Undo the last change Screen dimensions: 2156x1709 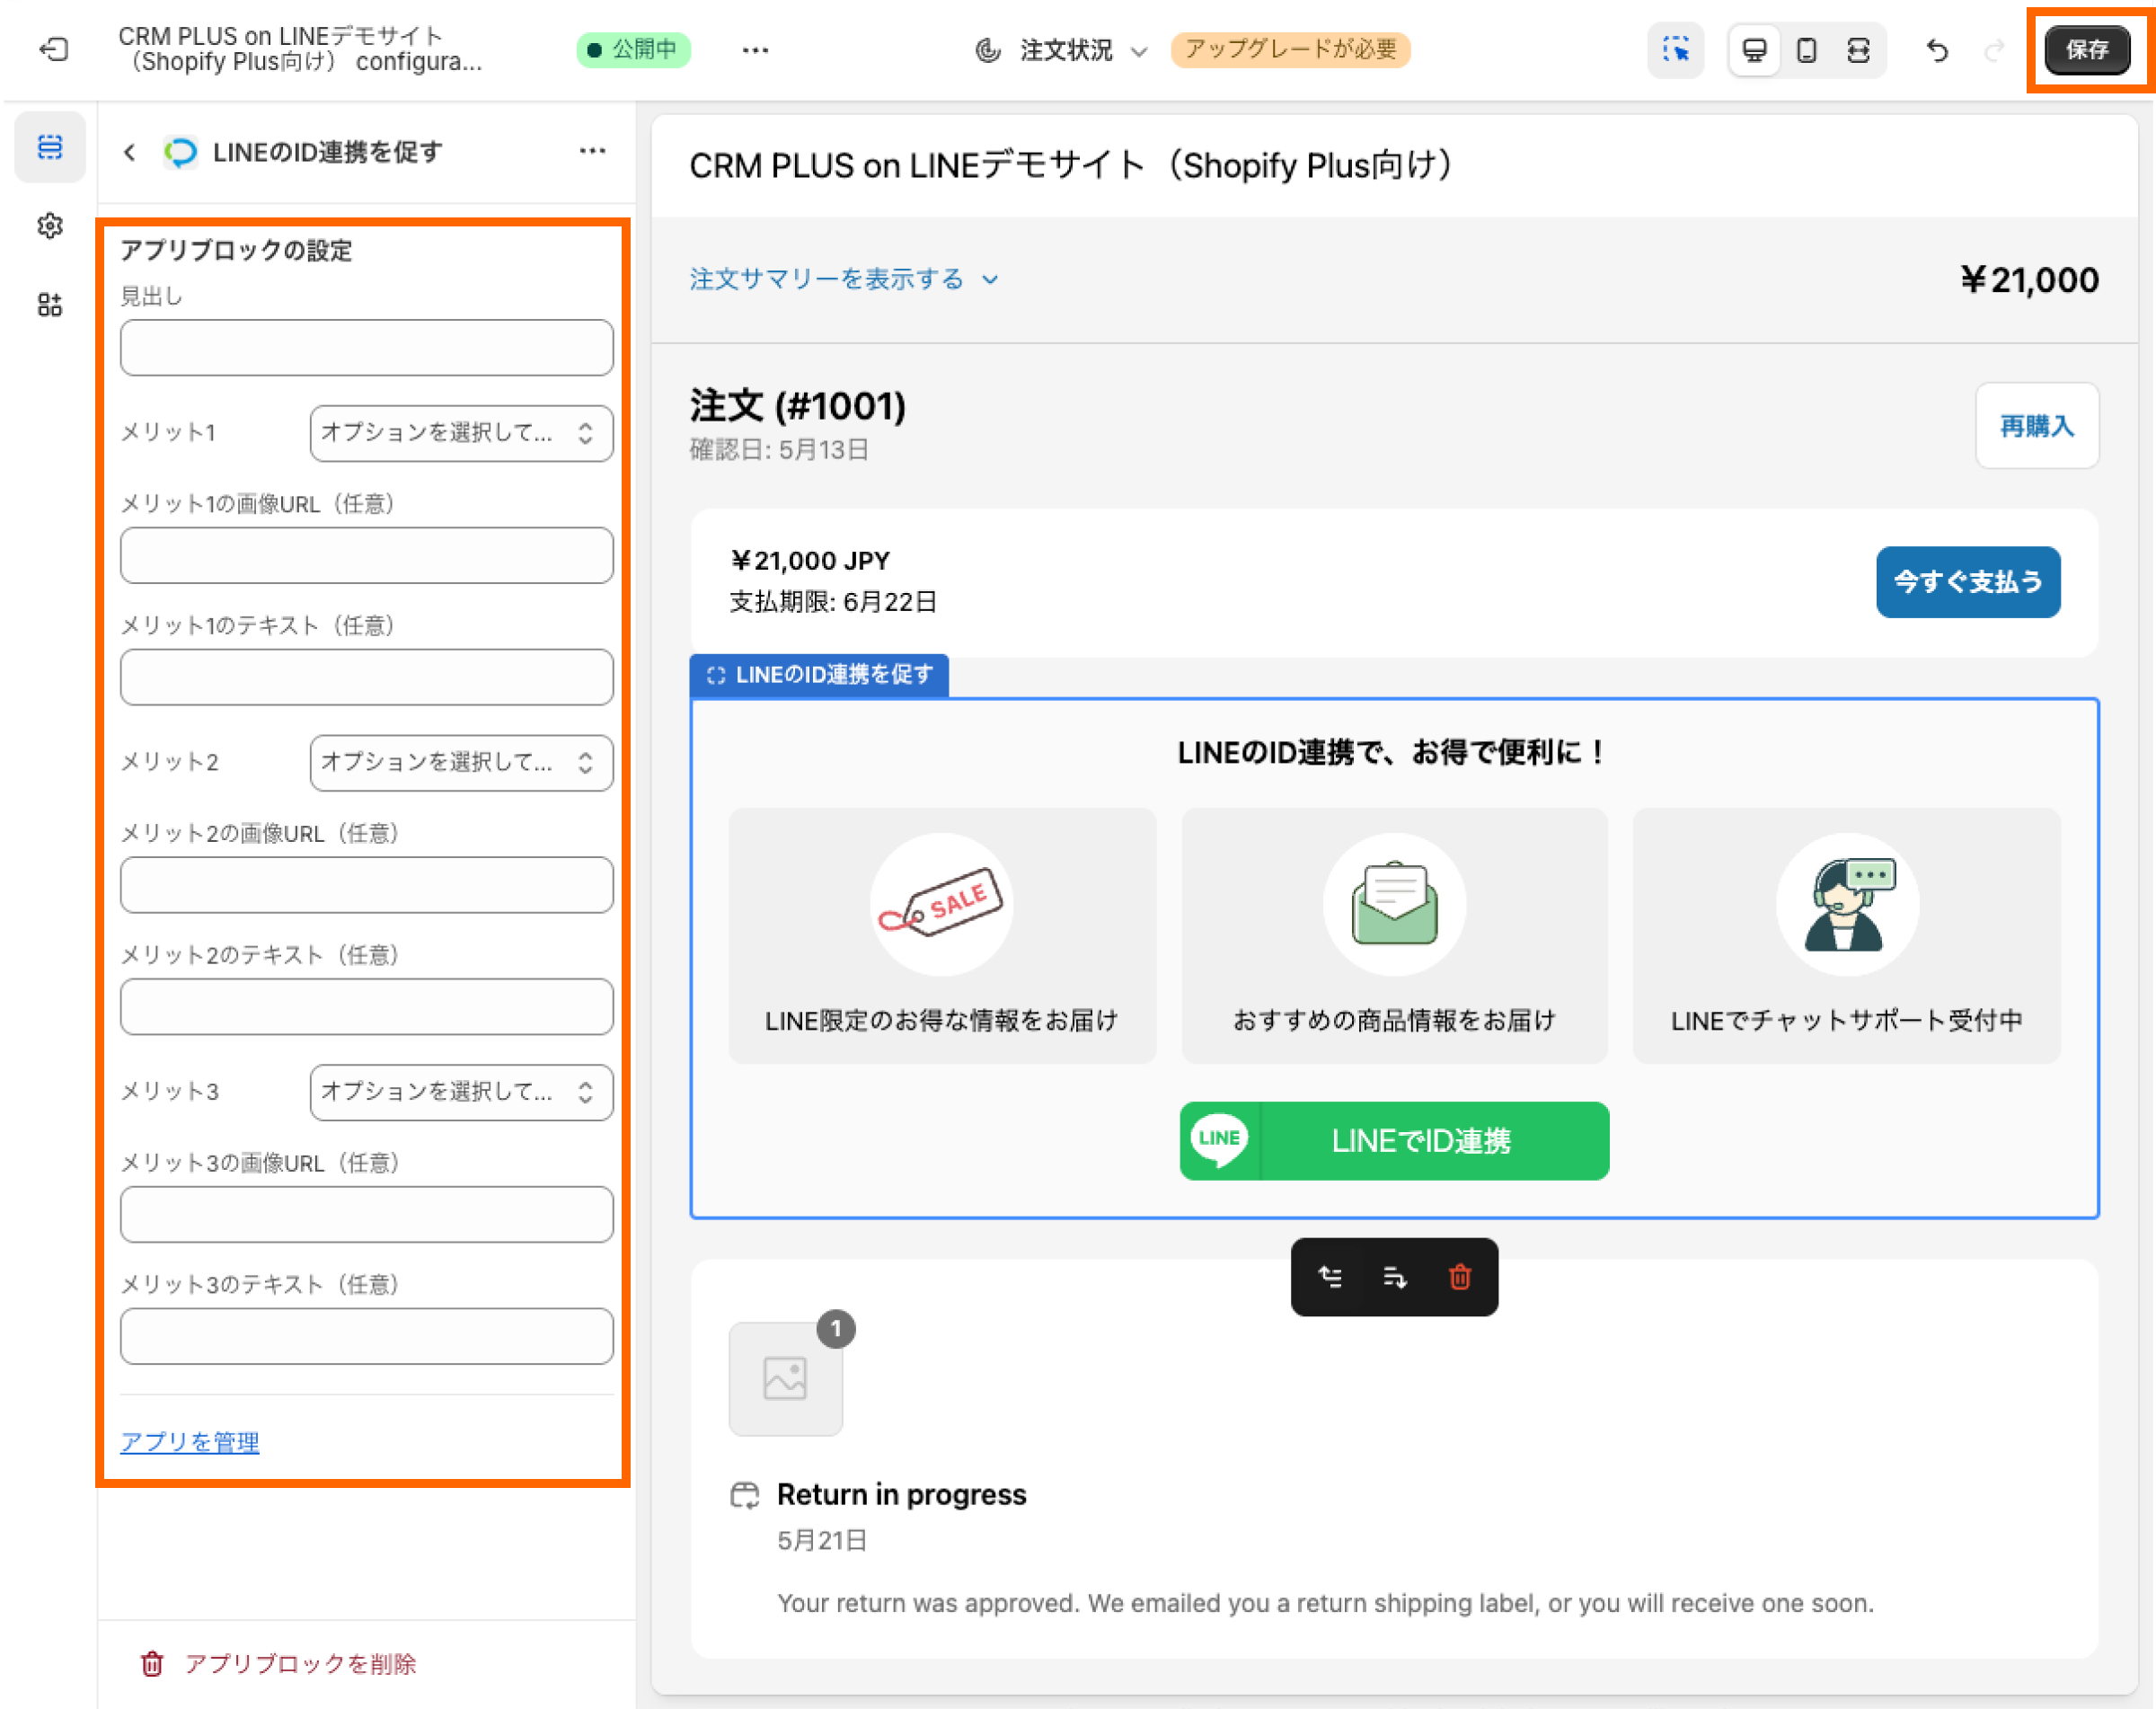pyautogui.click(x=1936, y=50)
